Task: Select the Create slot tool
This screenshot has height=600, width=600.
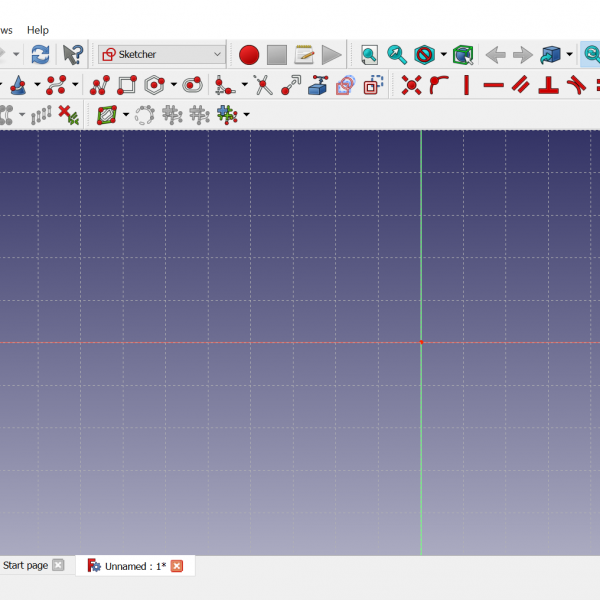Action: pyautogui.click(x=192, y=86)
